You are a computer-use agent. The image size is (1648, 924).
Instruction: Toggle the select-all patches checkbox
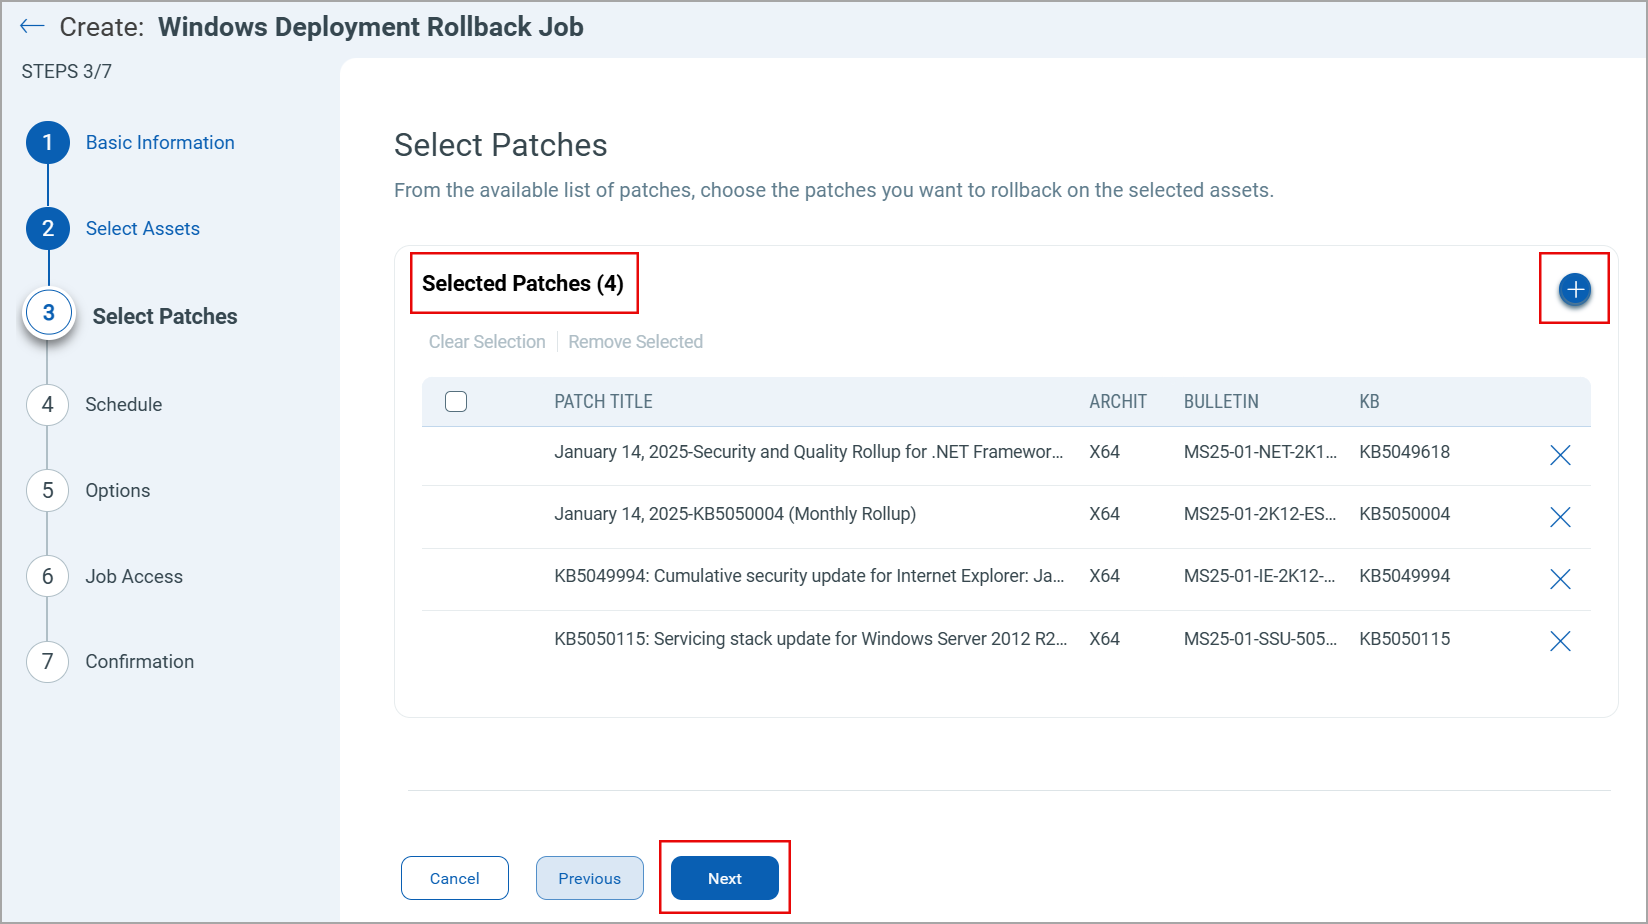pyautogui.click(x=456, y=401)
